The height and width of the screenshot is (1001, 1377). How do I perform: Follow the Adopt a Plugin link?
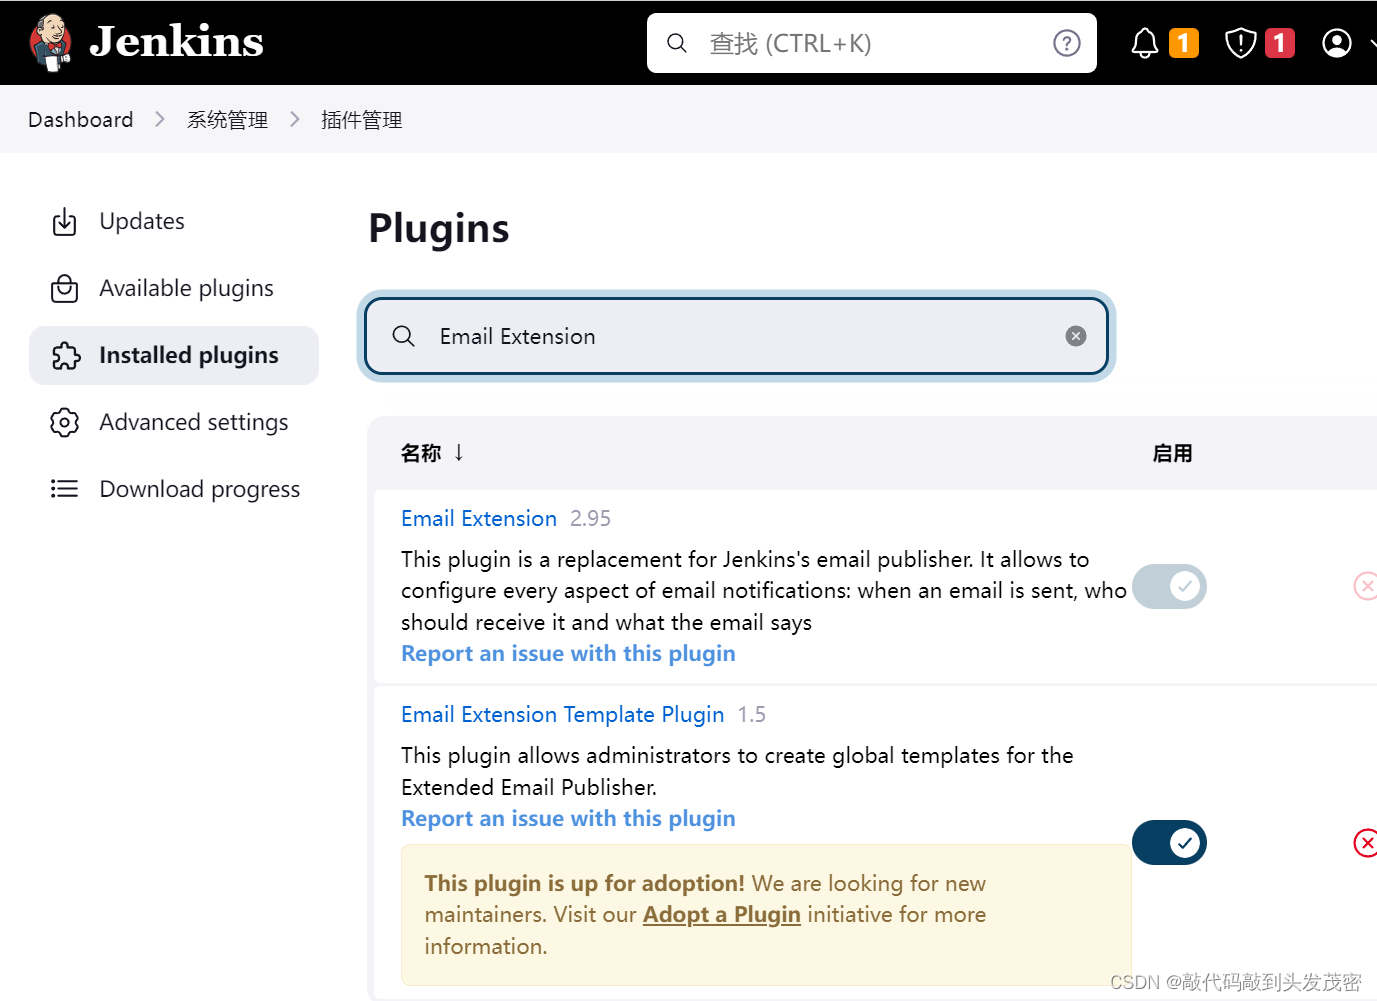721,914
